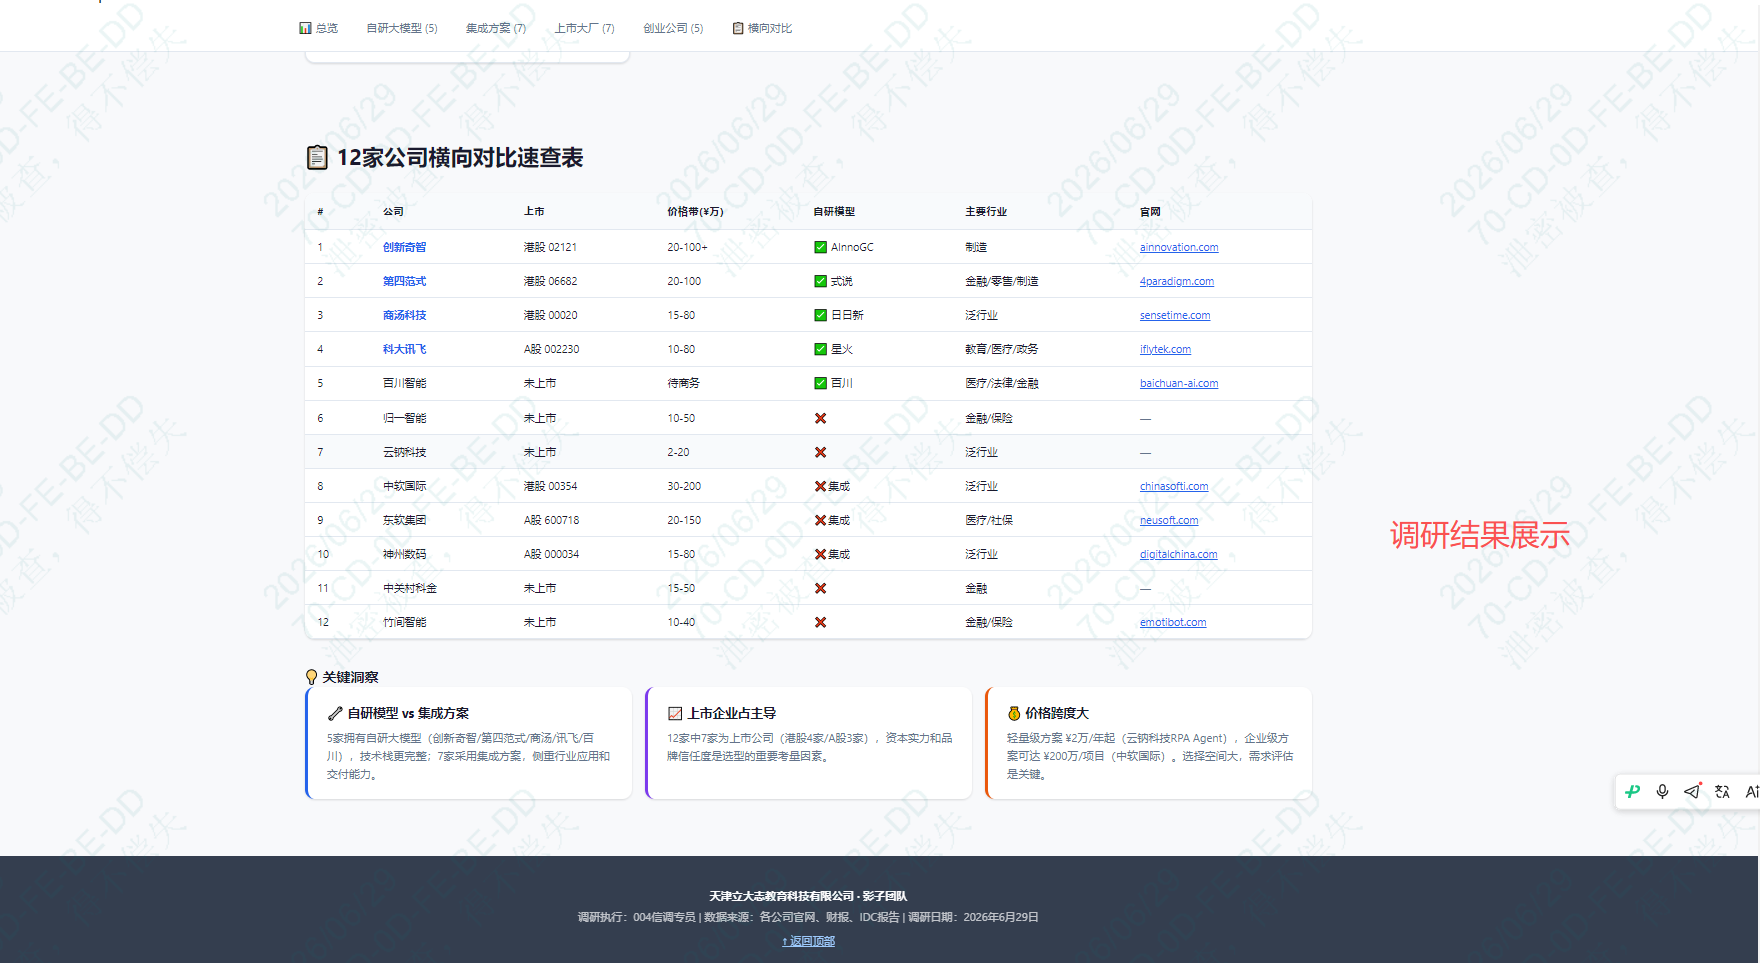
Task: Click the 港股 02121 listing cell
Action: pyautogui.click(x=550, y=247)
